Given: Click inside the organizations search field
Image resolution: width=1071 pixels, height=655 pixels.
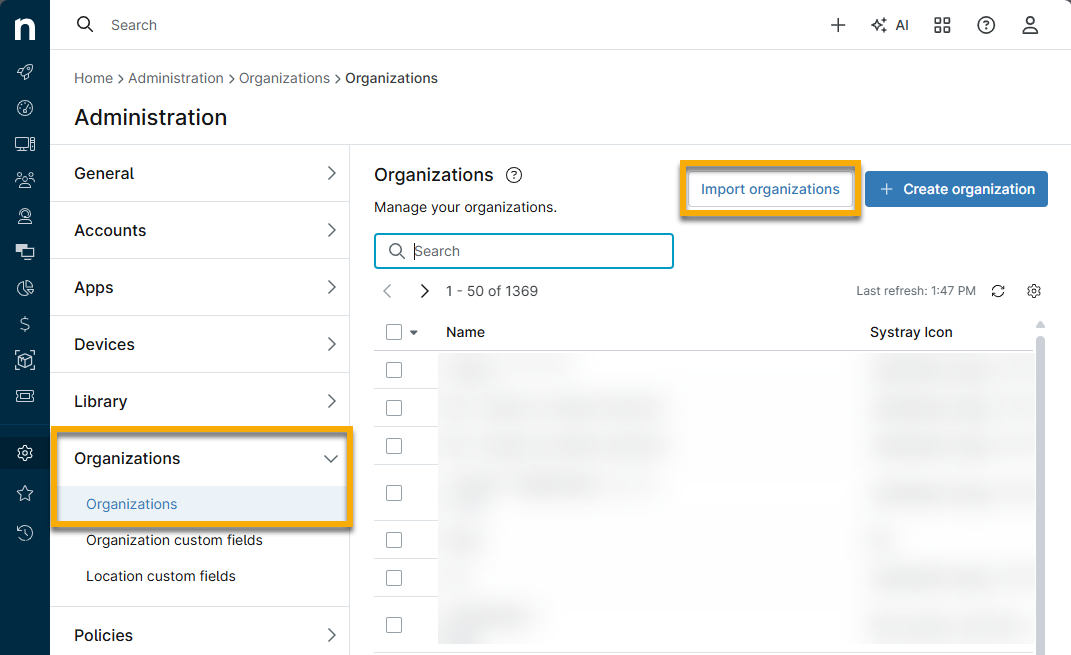Looking at the screenshot, I should [523, 251].
